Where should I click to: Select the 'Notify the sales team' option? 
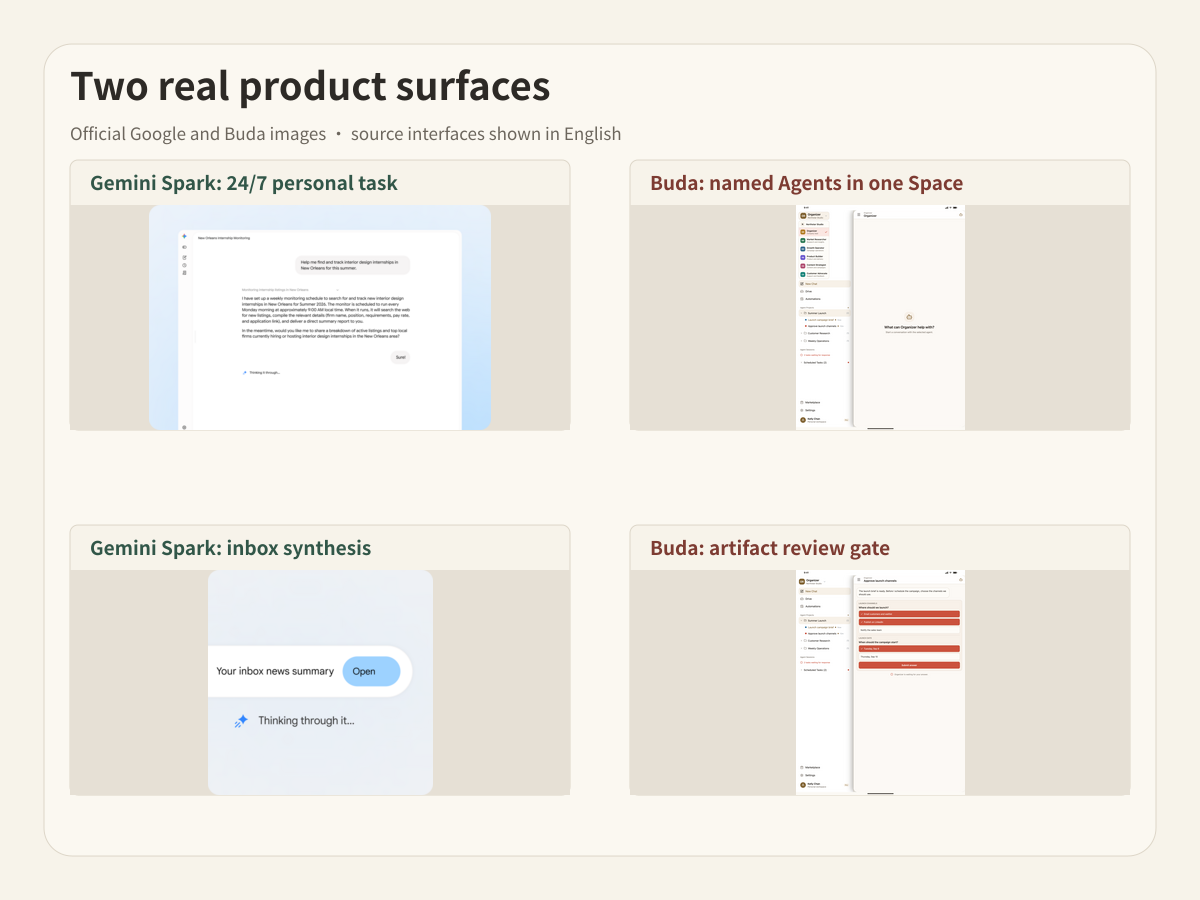coord(909,630)
